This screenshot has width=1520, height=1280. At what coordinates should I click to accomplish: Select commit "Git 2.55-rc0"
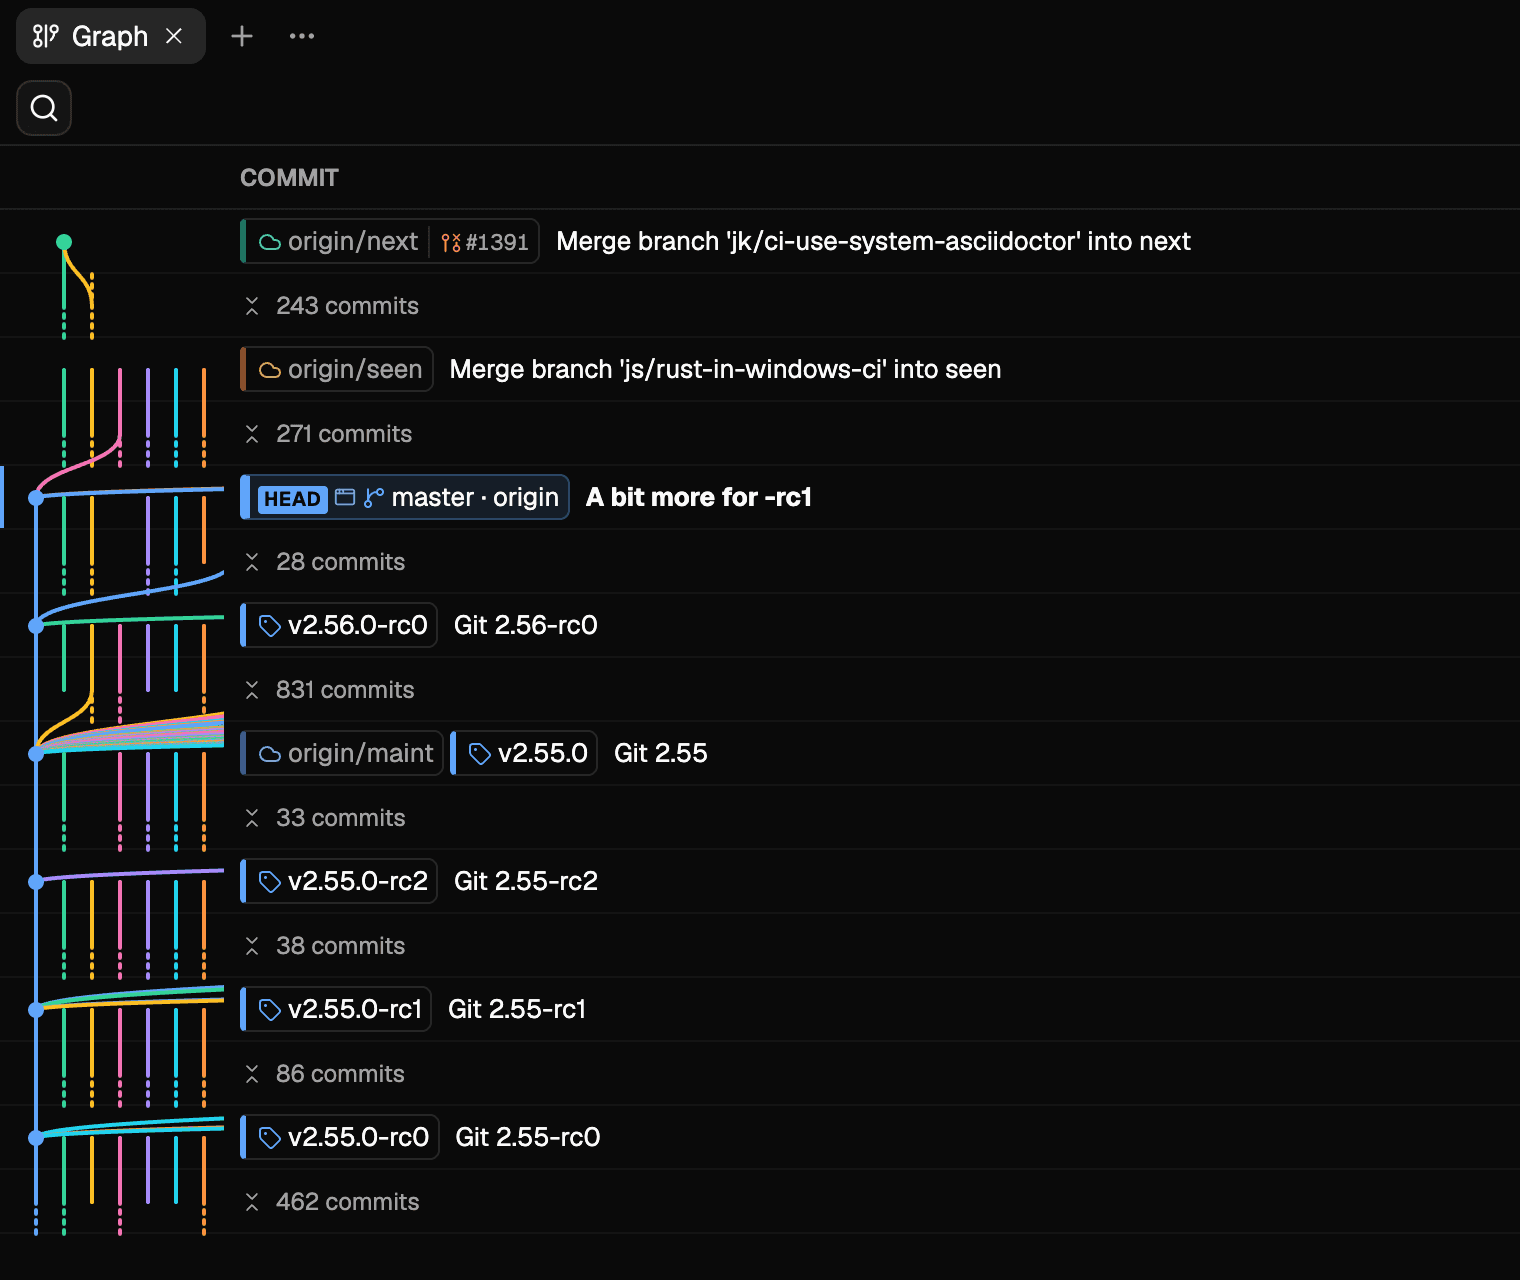click(528, 1138)
